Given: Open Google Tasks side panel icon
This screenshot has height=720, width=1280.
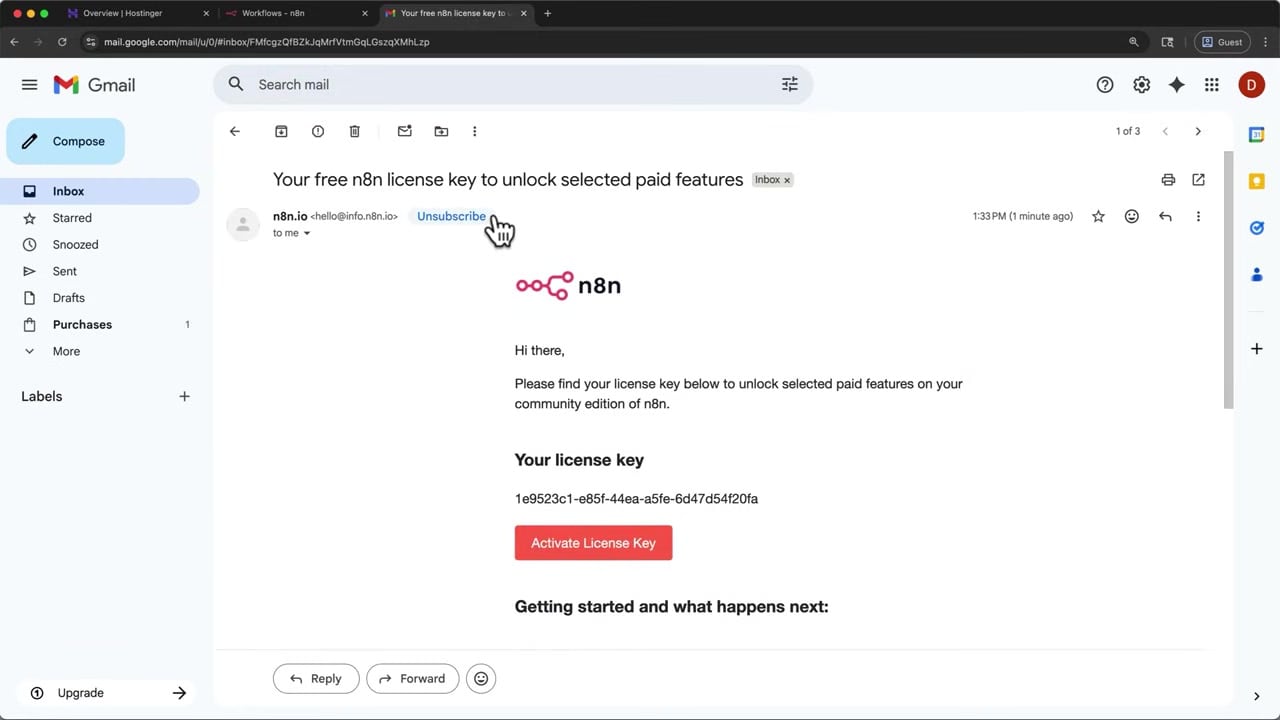Looking at the screenshot, I should [x=1257, y=228].
